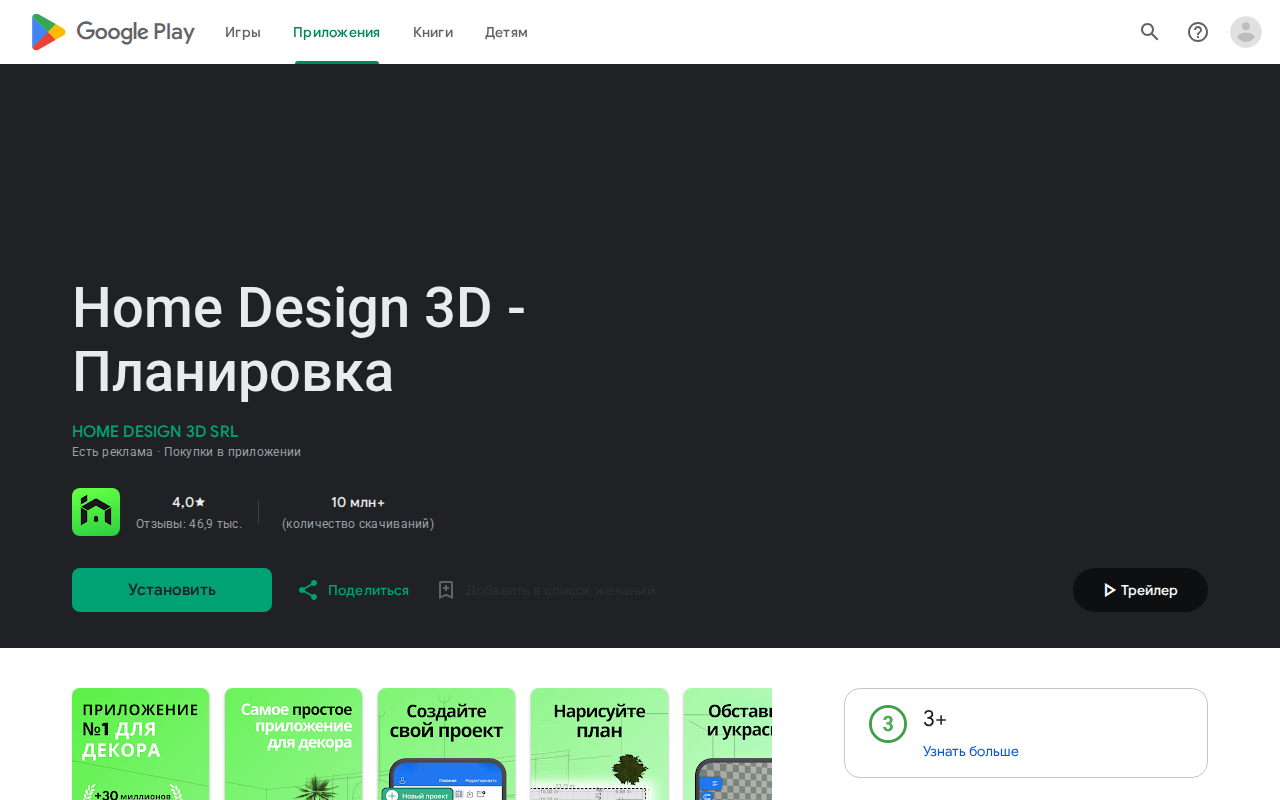
Task: Click the 4,0 star rating
Action: click(x=189, y=502)
